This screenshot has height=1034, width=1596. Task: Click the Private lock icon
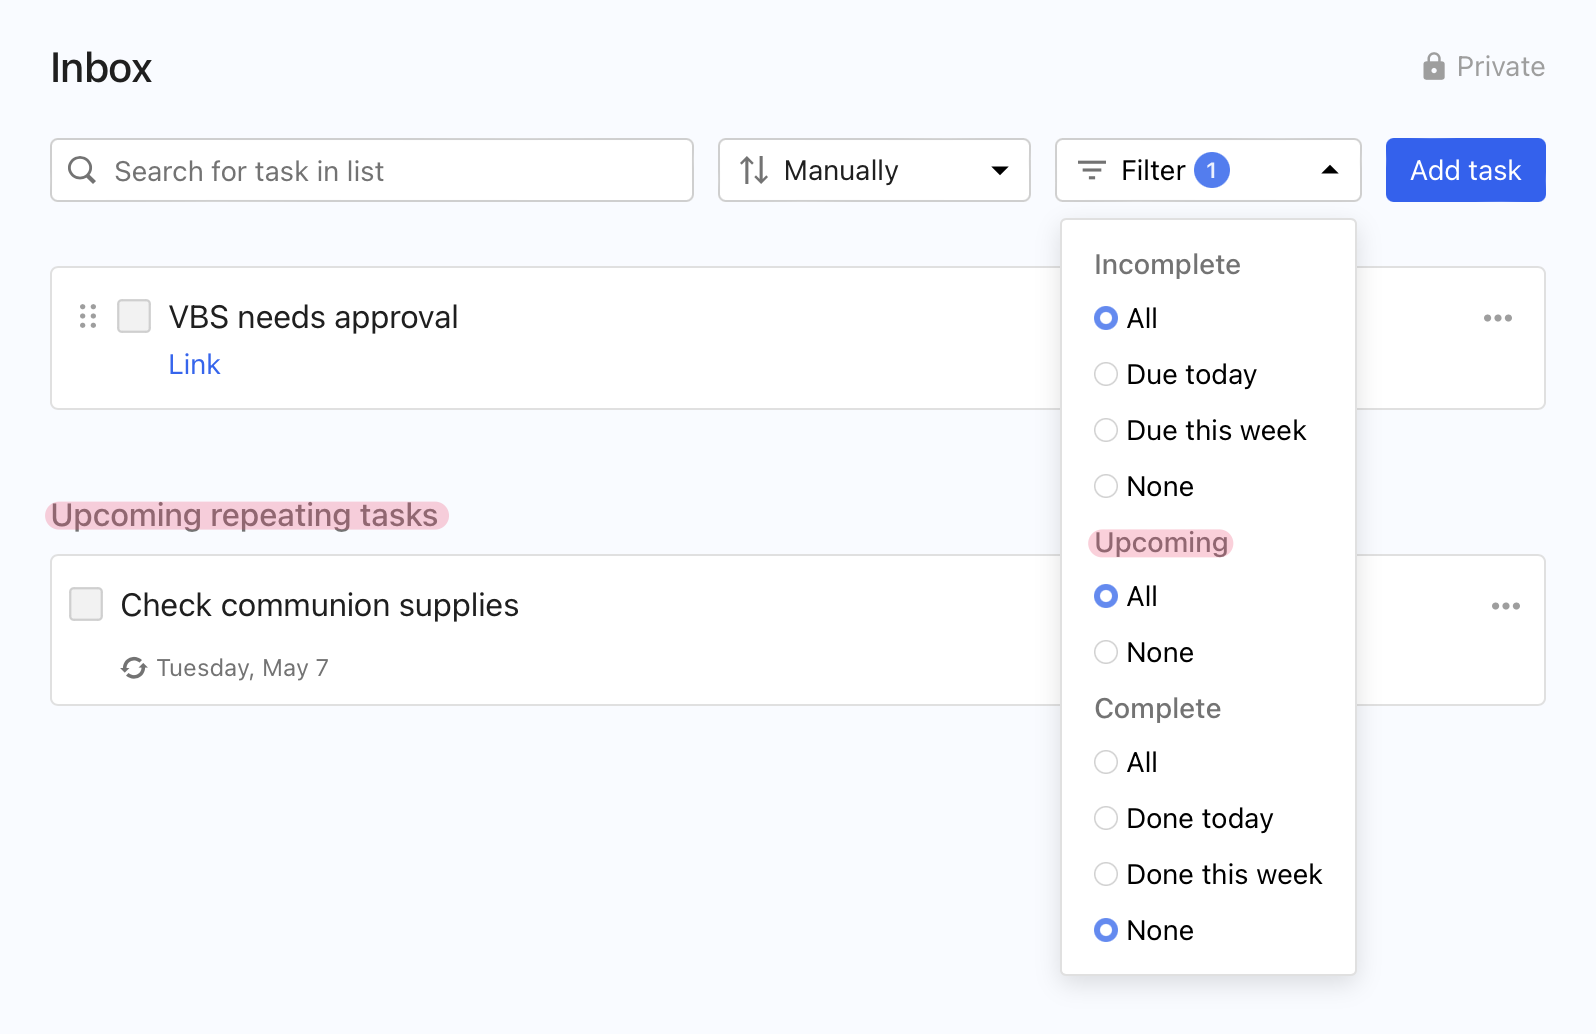coord(1433,67)
